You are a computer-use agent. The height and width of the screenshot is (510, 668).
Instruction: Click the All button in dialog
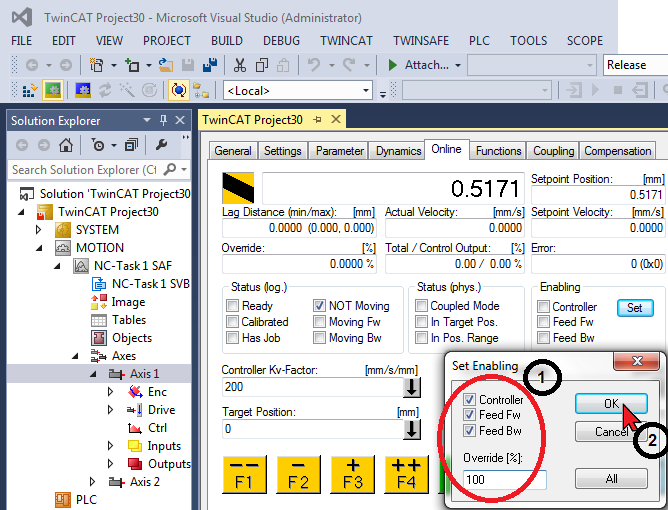tap(611, 479)
